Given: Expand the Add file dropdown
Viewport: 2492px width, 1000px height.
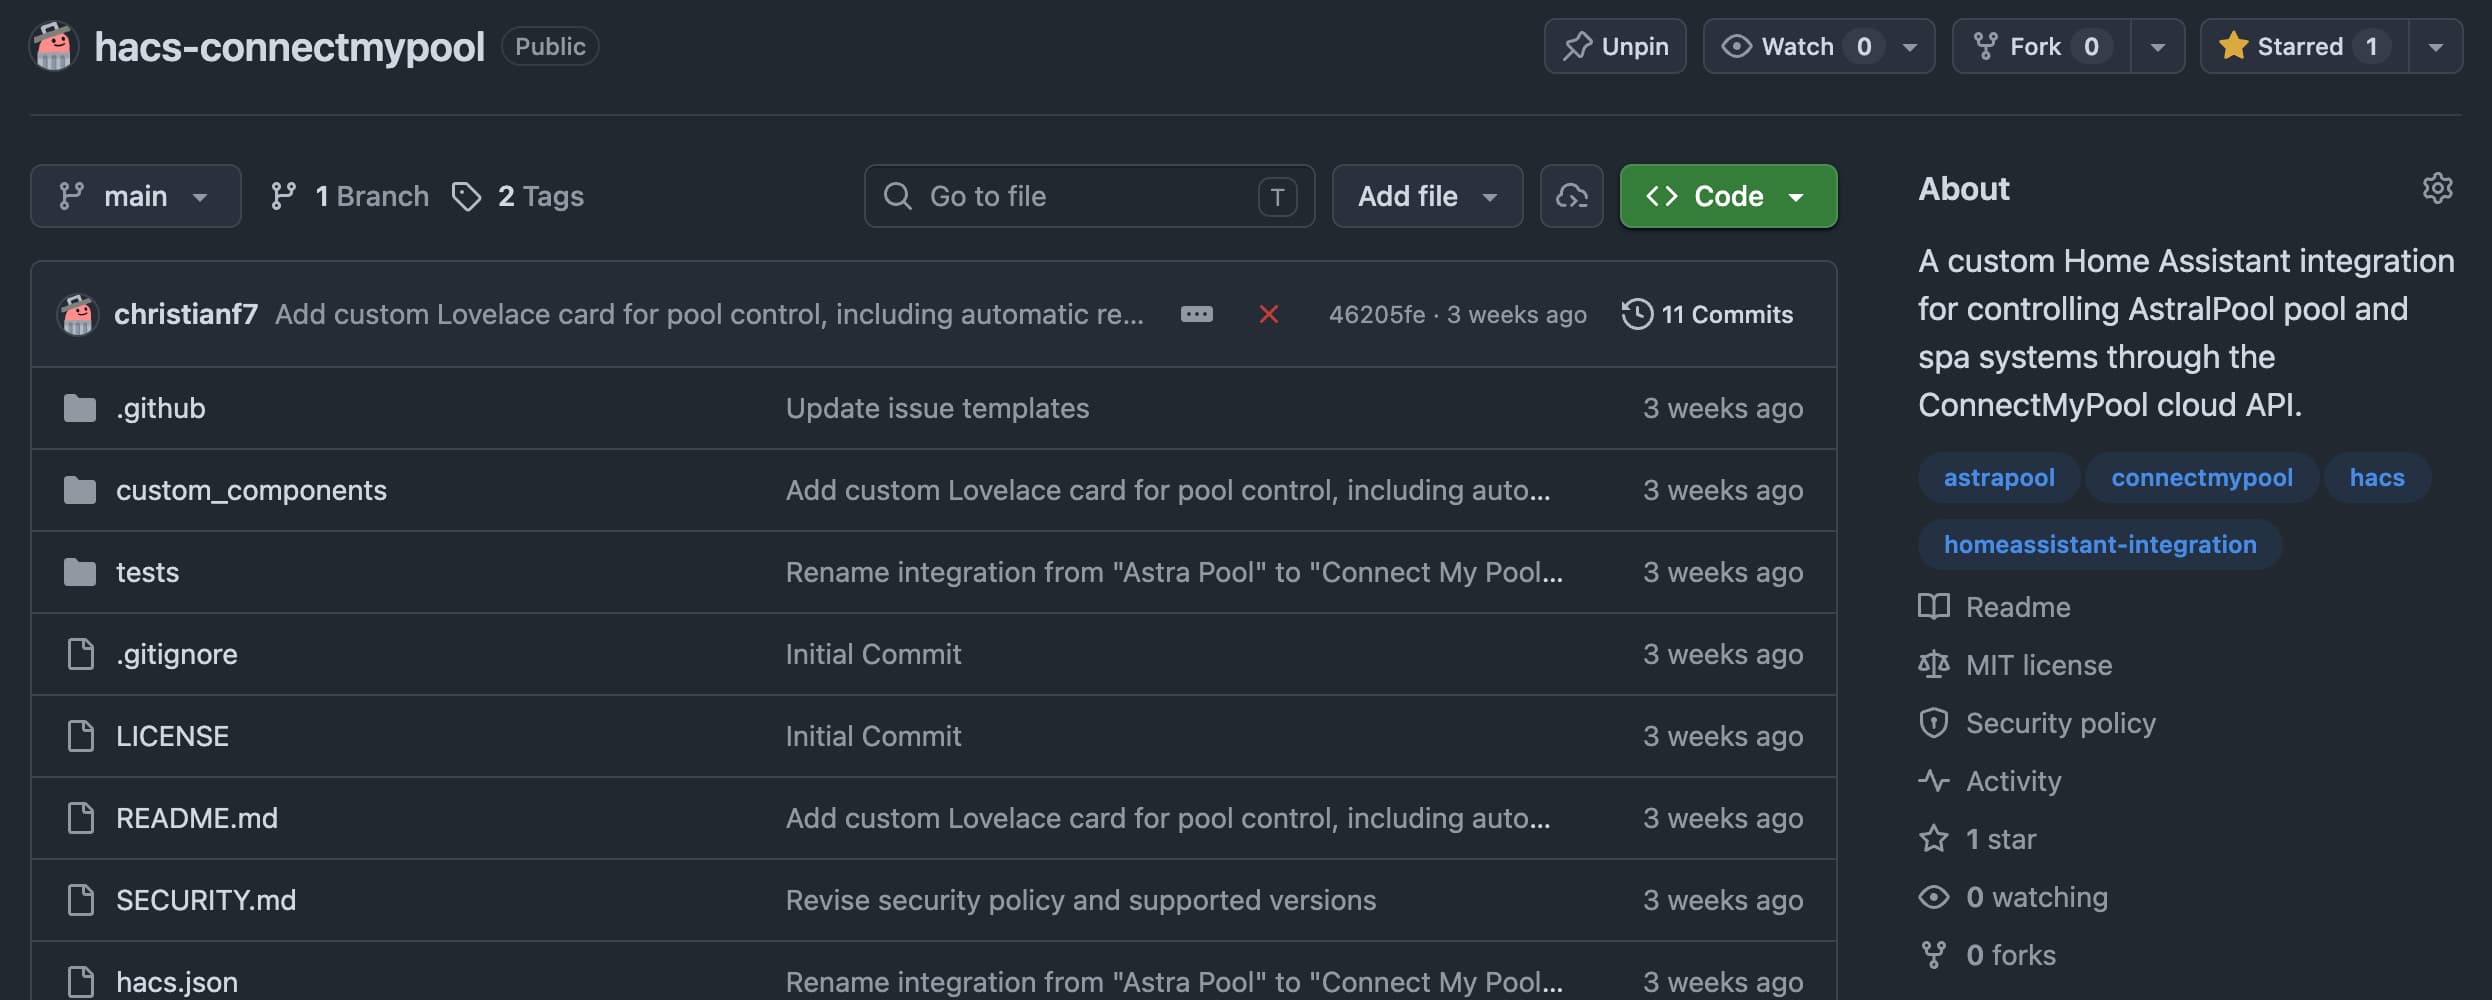Looking at the screenshot, I should point(1428,196).
